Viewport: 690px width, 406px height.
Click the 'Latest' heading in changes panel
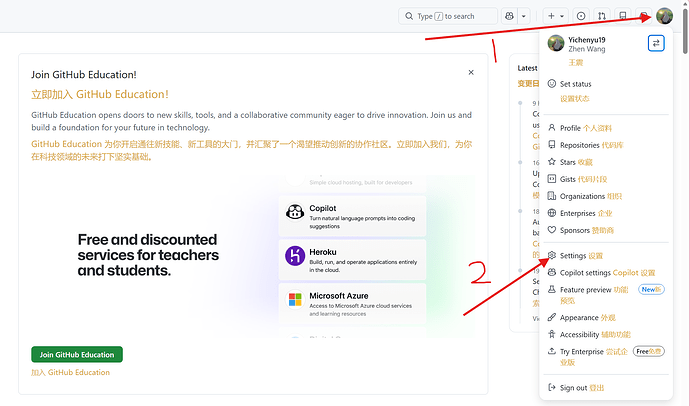coord(527,68)
